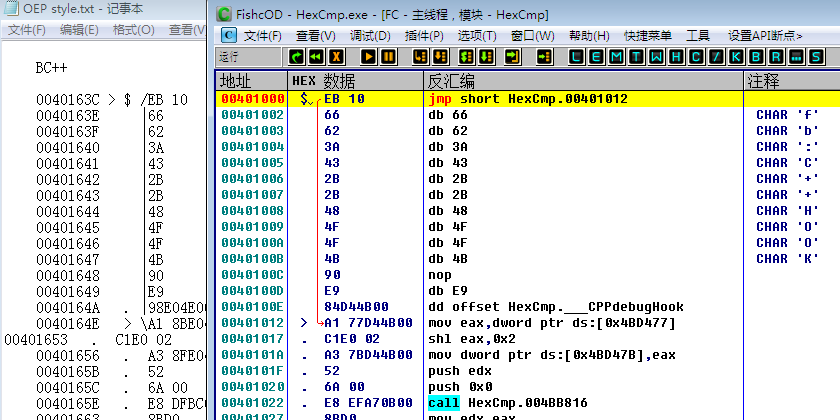Open the 插件(P) plugins menu
Viewport: 840px width, 420px height.
point(424,36)
